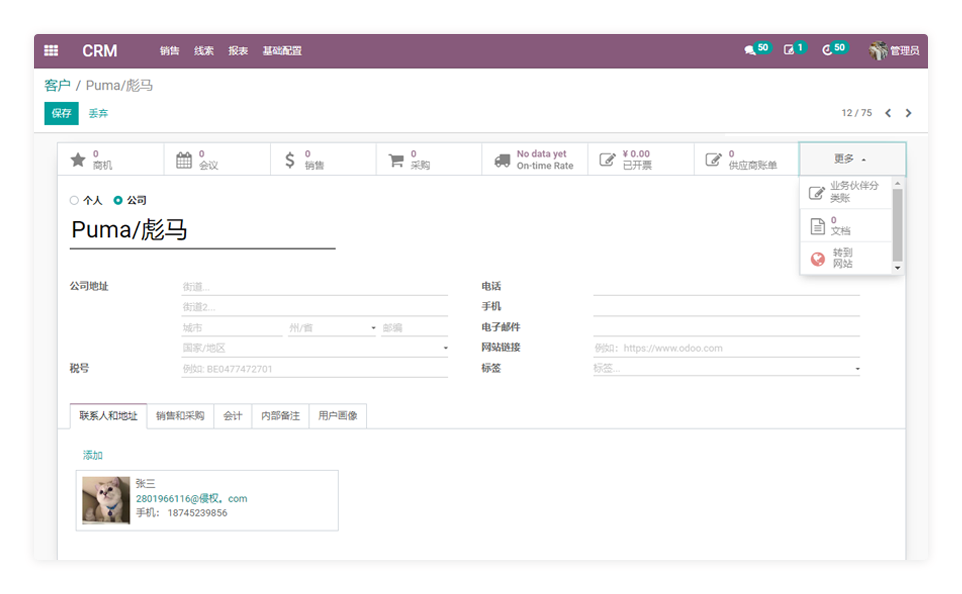
Task: Open the 供应商账单 vendor bills button
Action: (747, 160)
